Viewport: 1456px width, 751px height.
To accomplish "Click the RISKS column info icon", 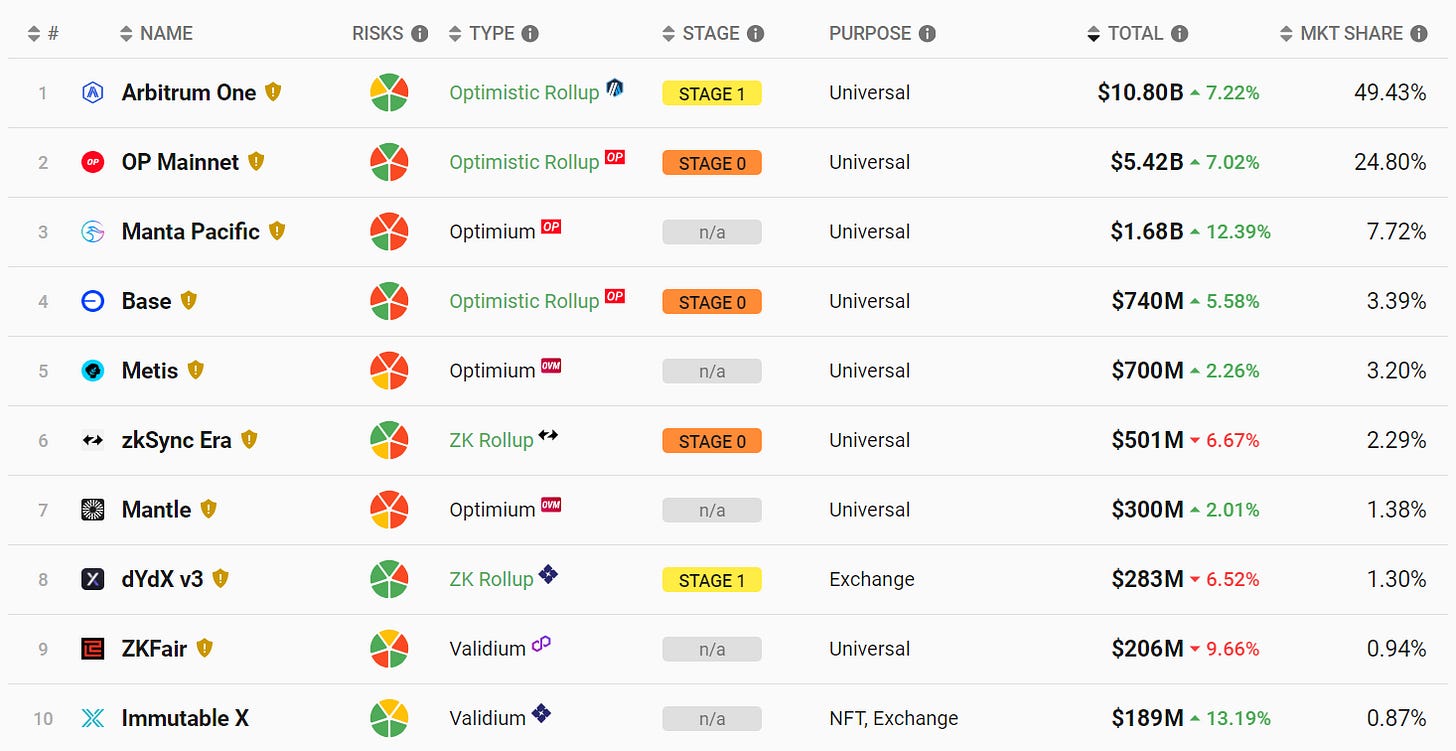I will 420,34.
